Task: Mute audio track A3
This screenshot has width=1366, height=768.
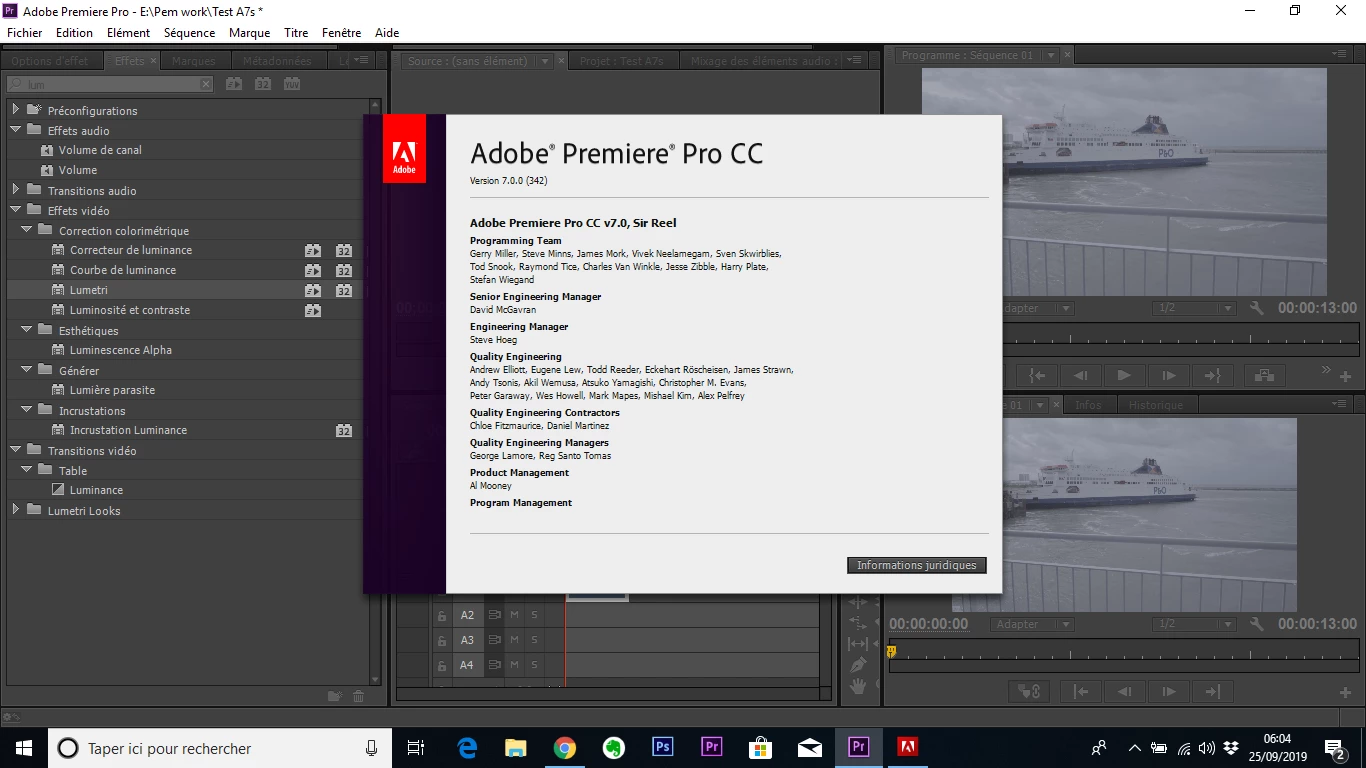Action: pyautogui.click(x=514, y=640)
